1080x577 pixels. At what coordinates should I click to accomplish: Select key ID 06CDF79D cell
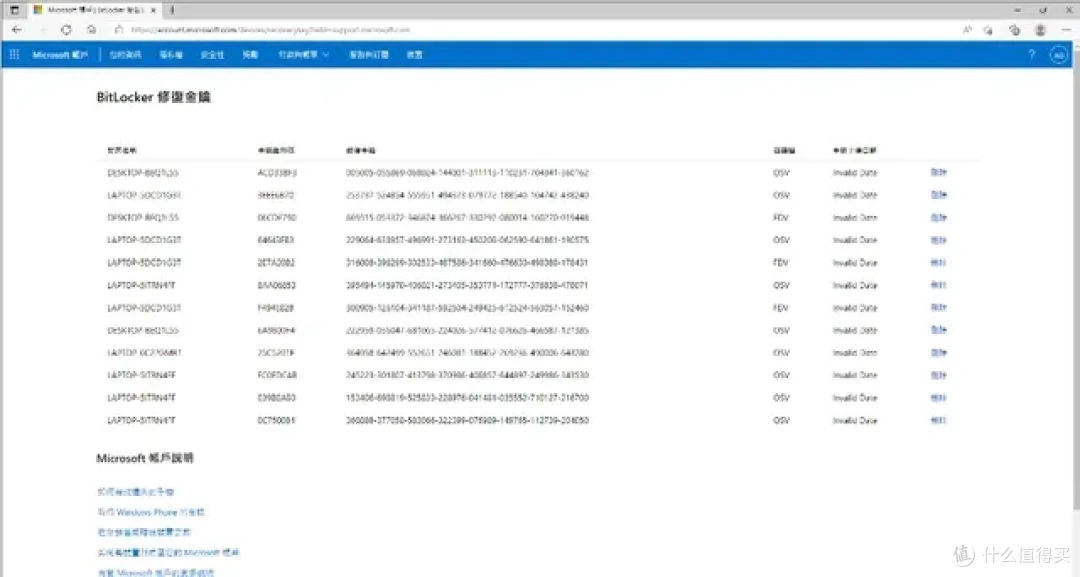(x=276, y=218)
